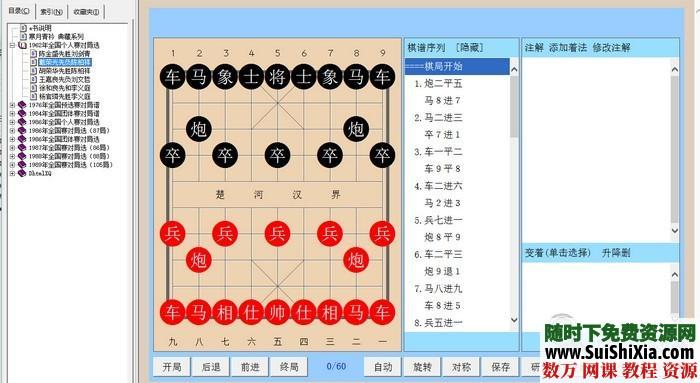The height and width of the screenshot is (383, 700).
Task: Switch to the 收藏夹 tab
Action: click(86, 12)
